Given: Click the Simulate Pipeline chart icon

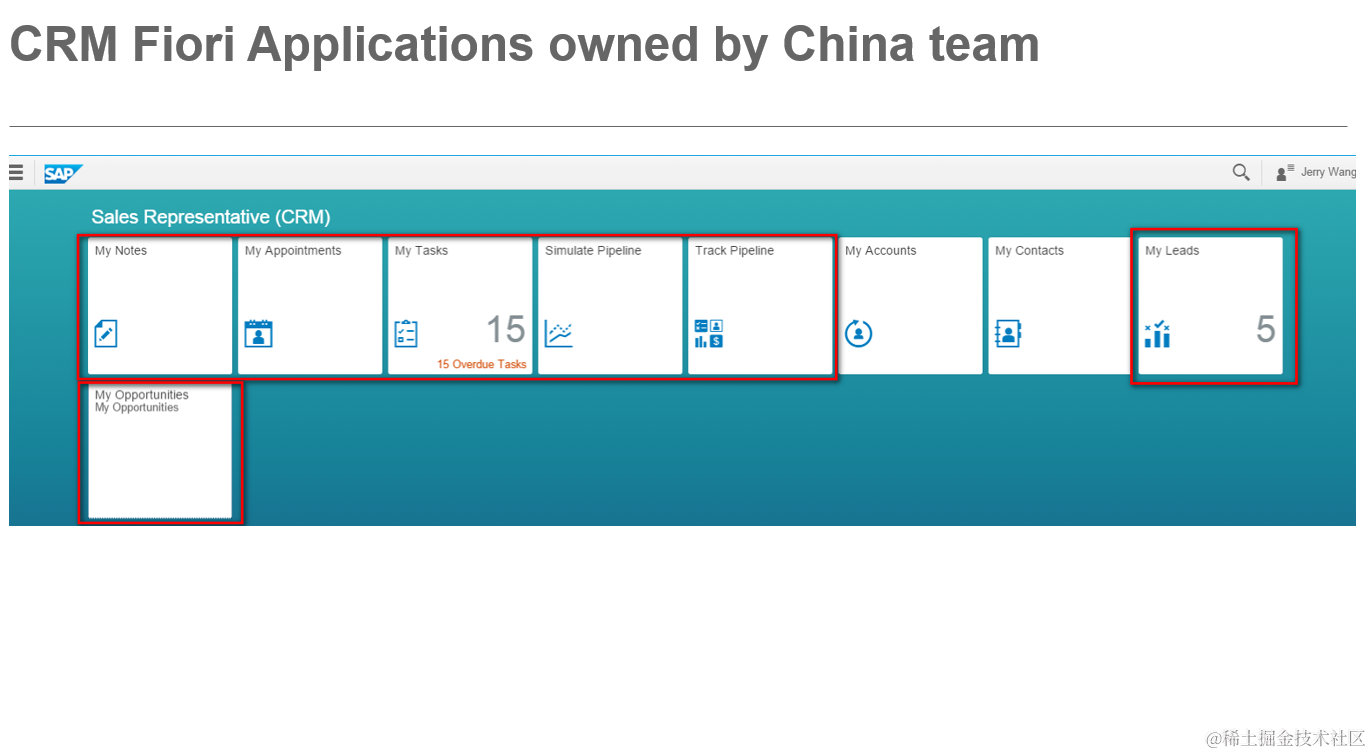Looking at the screenshot, I should (x=559, y=333).
